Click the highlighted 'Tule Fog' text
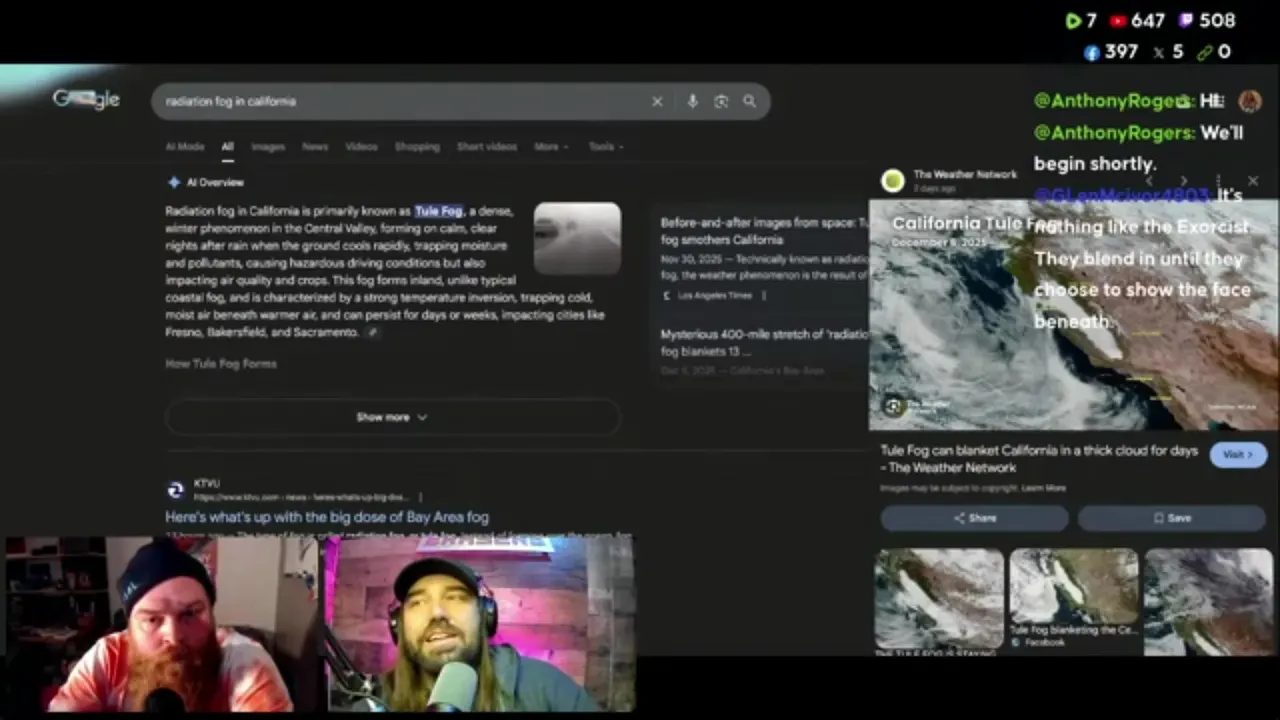 pos(439,211)
